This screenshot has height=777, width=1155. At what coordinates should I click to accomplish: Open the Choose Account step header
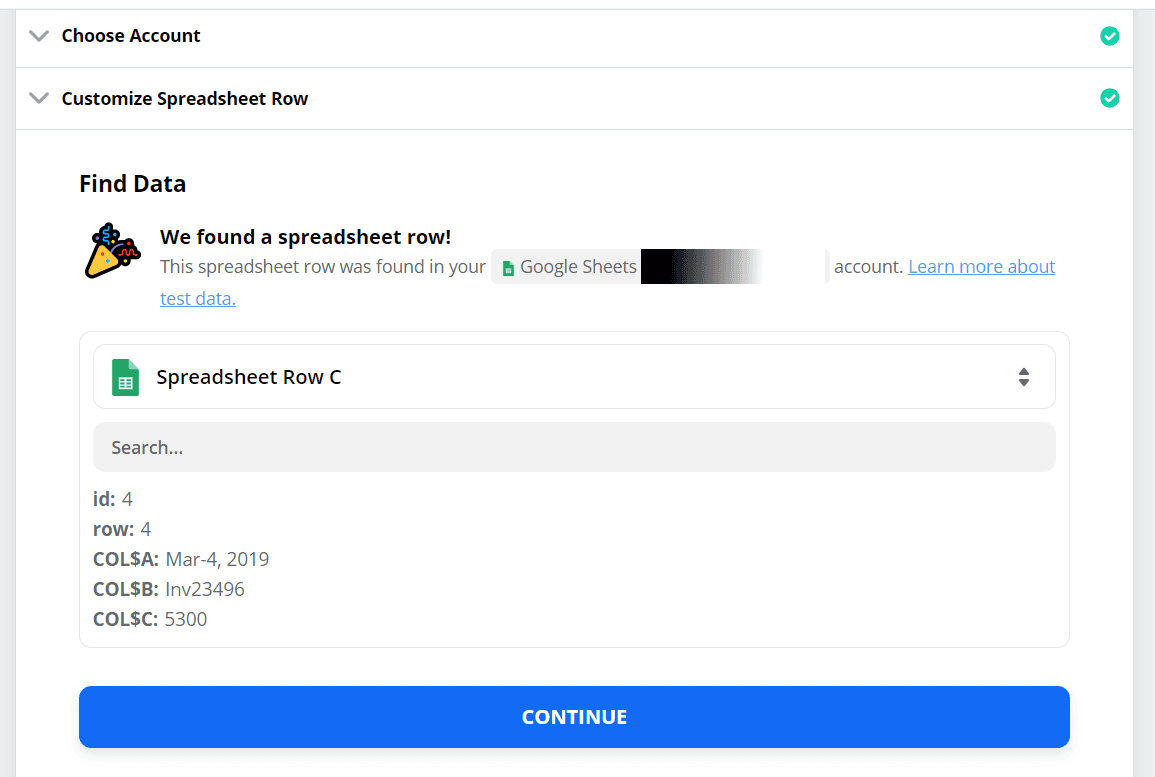click(131, 36)
